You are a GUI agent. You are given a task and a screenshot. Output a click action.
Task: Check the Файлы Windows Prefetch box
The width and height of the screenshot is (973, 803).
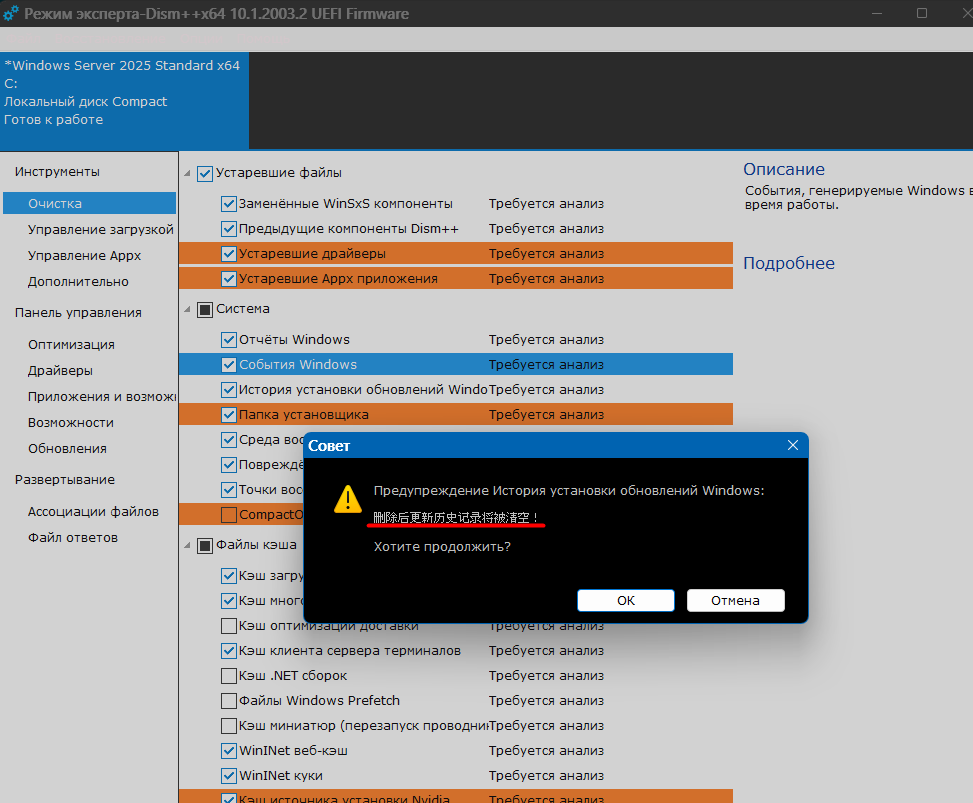(x=229, y=701)
